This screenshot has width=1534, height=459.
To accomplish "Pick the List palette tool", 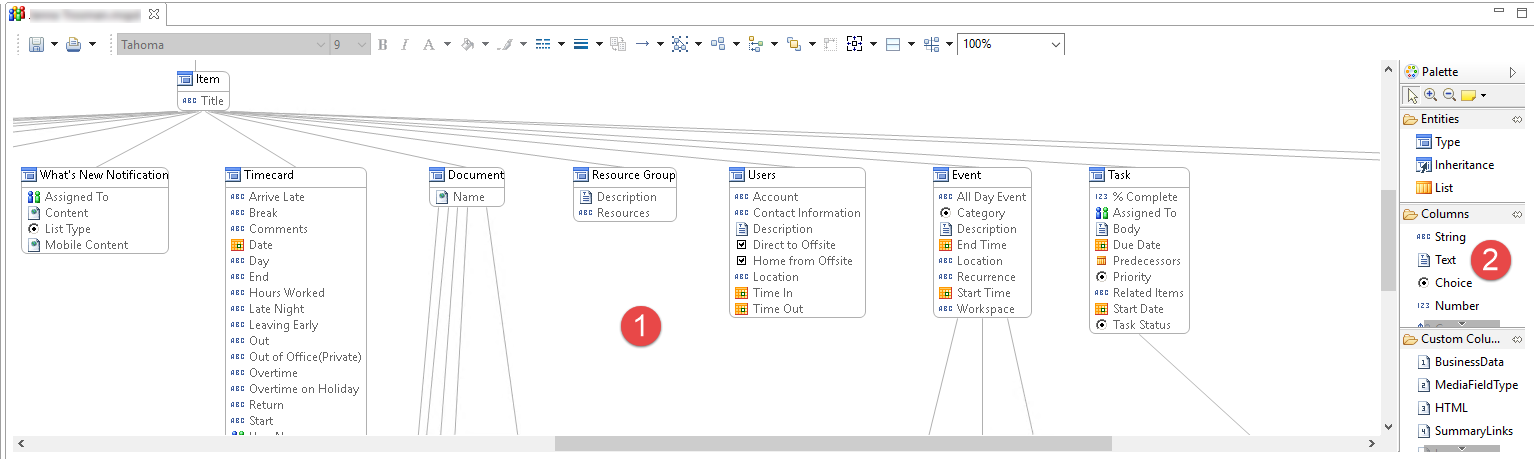I will click(1435, 188).
